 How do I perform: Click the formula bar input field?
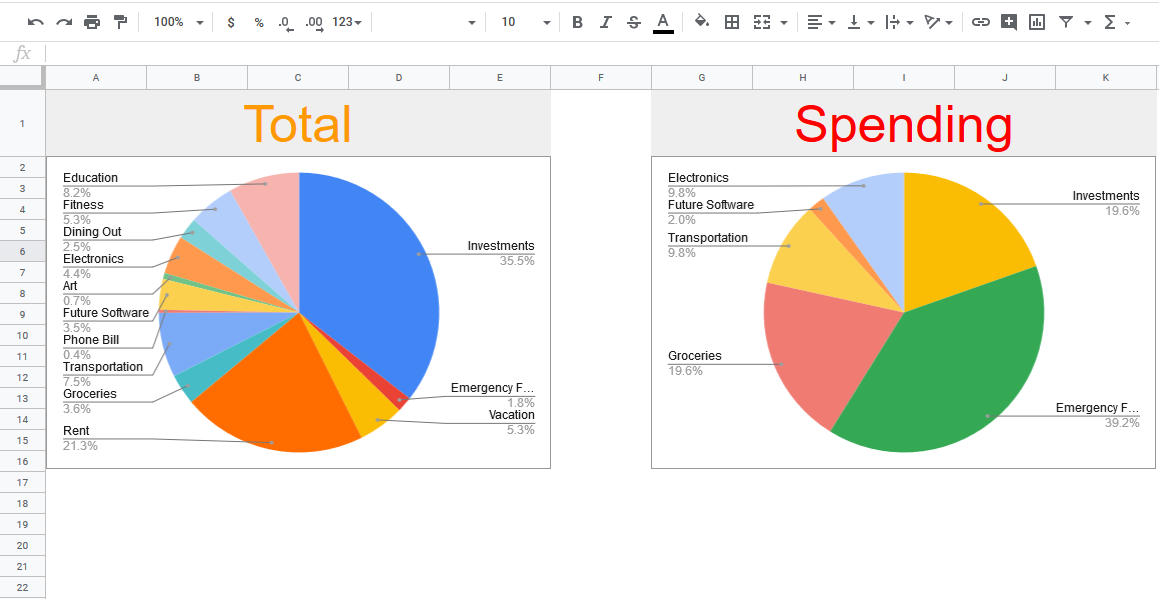coord(400,55)
